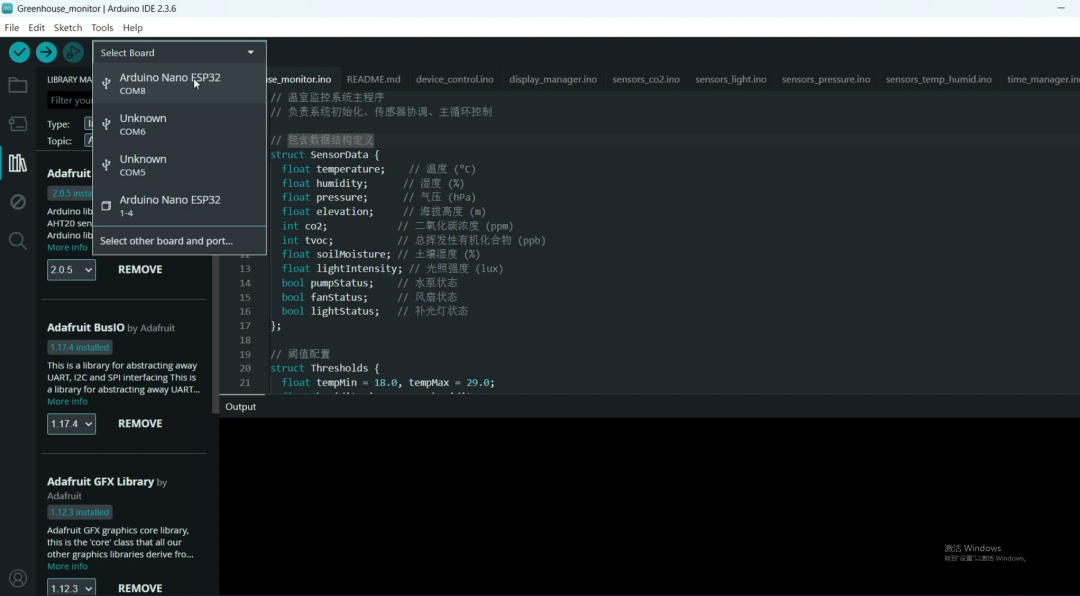The width and height of the screenshot is (1080, 596).
Task: Click the port icon beside 1-4
Action: point(106,206)
